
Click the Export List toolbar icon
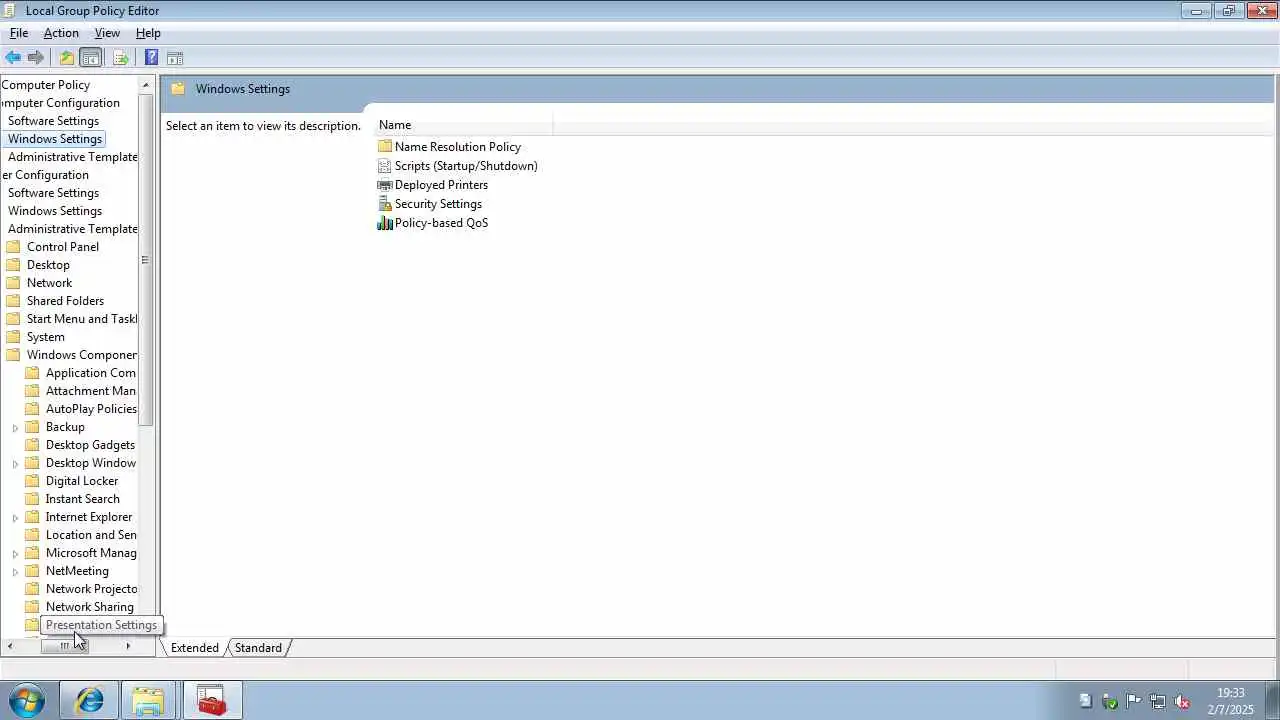click(x=121, y=57)
